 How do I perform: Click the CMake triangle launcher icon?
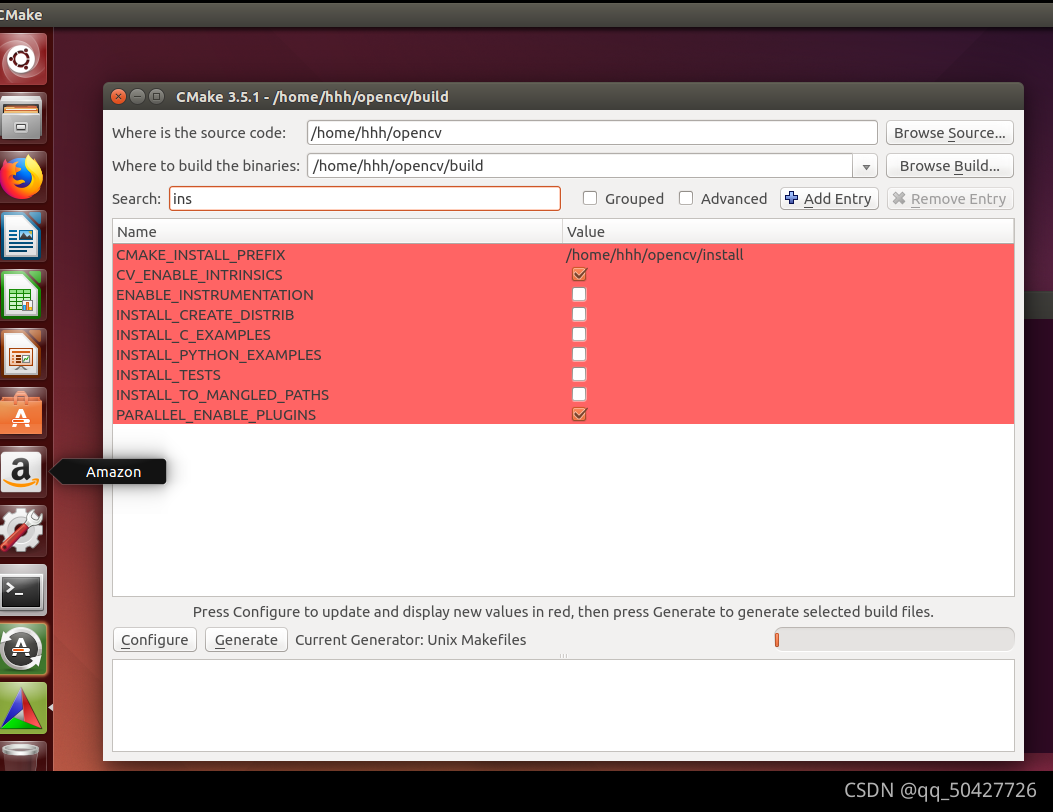coord(22,708)
